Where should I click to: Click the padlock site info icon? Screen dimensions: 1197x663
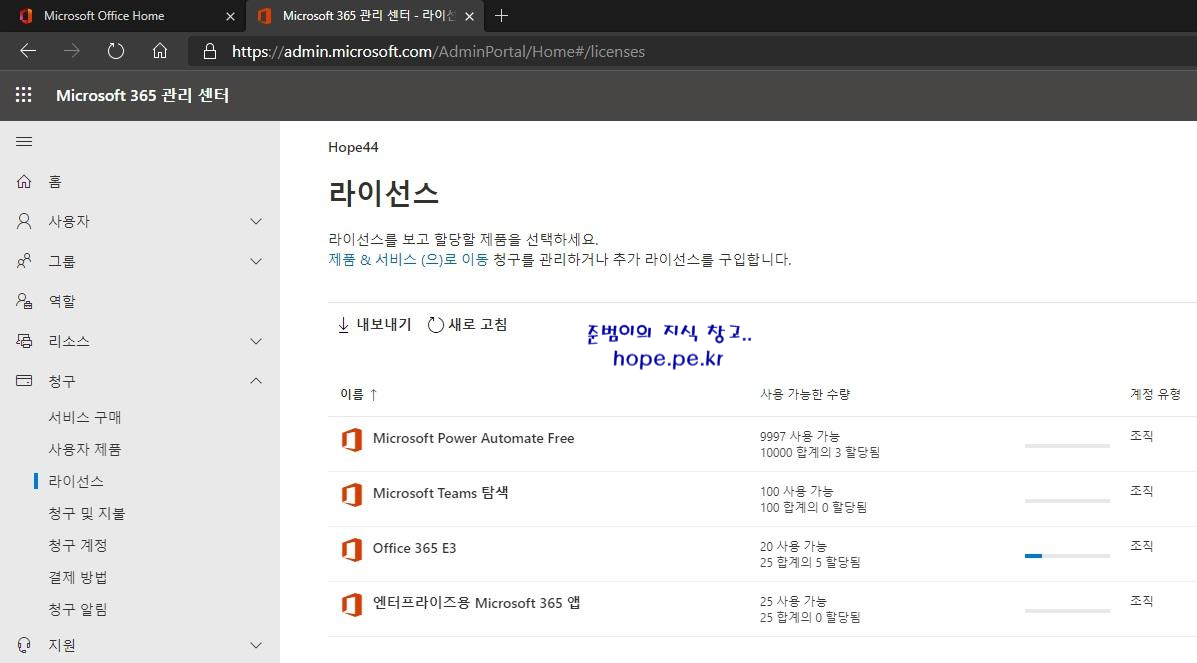coord(209,51)
